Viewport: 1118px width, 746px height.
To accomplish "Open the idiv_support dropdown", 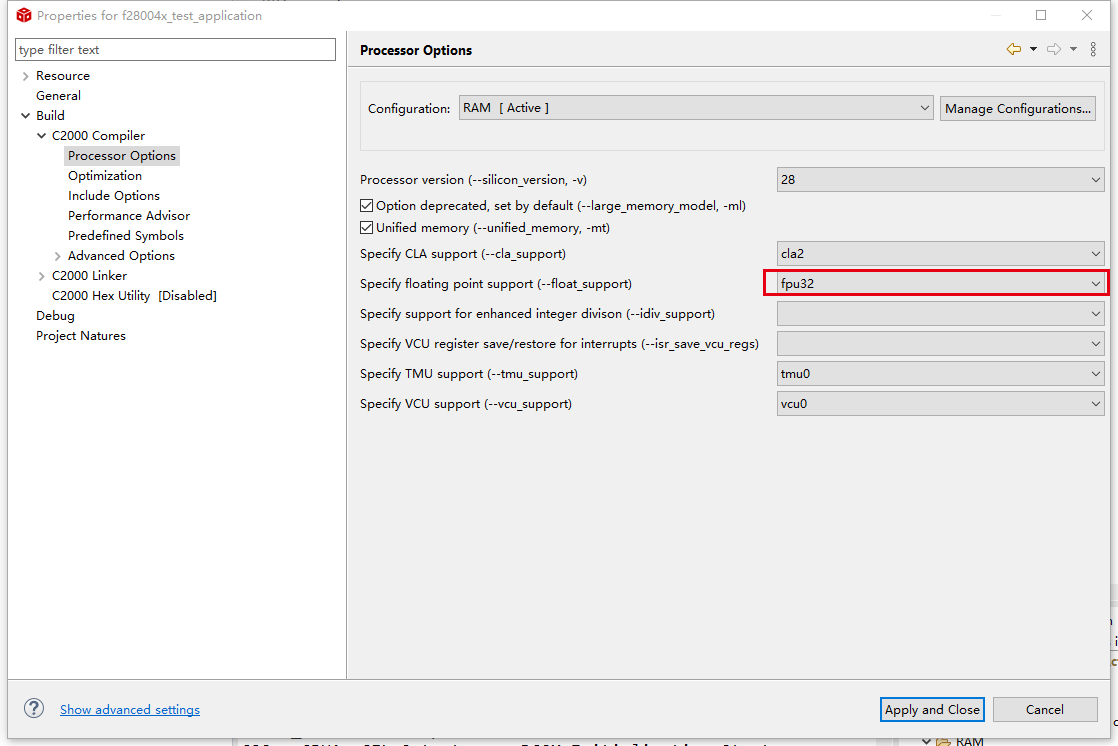I will pos(940,314).
